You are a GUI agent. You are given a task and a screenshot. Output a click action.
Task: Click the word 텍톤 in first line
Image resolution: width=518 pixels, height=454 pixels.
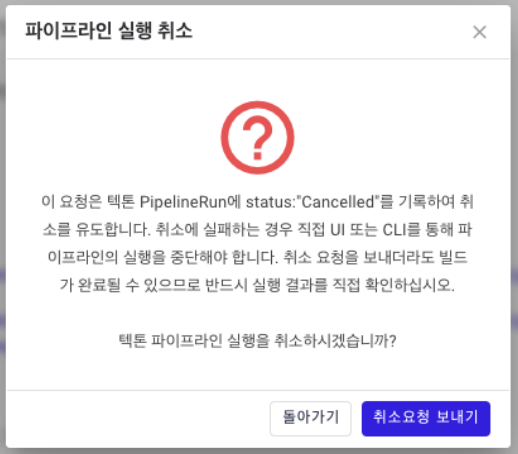tap(121, 202)
